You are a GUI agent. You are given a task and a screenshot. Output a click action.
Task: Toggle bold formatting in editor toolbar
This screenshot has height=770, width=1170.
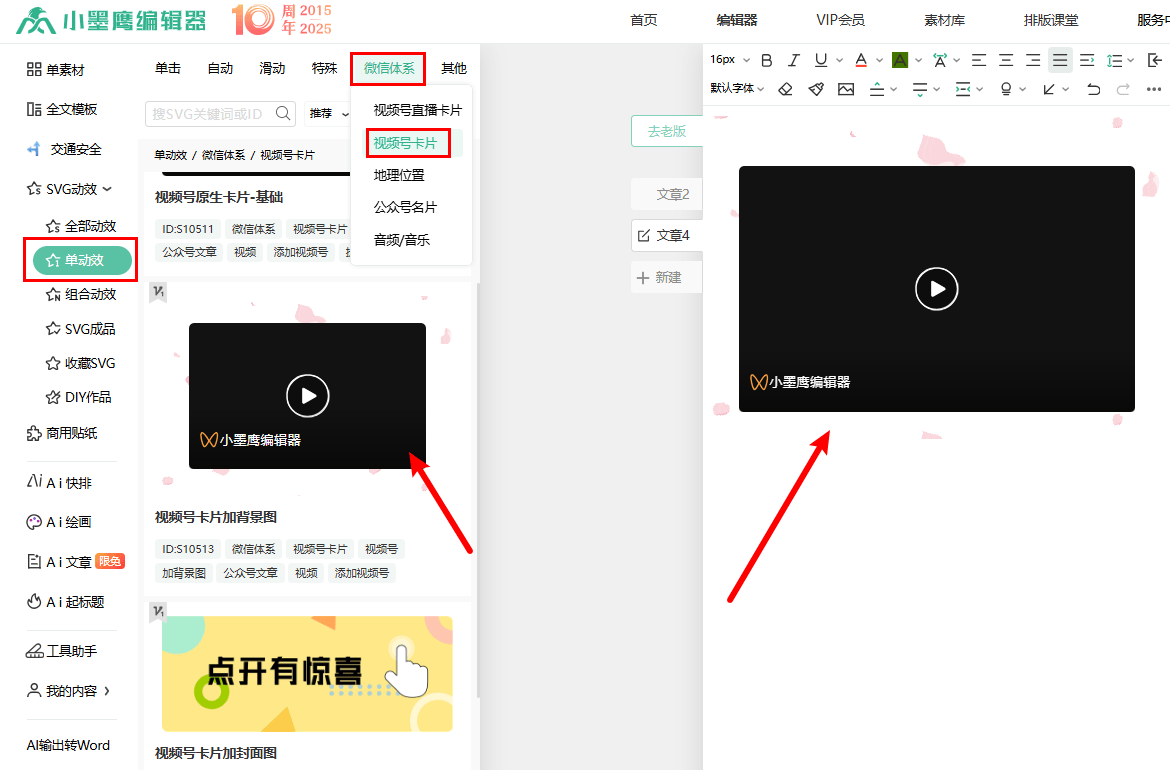767,60
